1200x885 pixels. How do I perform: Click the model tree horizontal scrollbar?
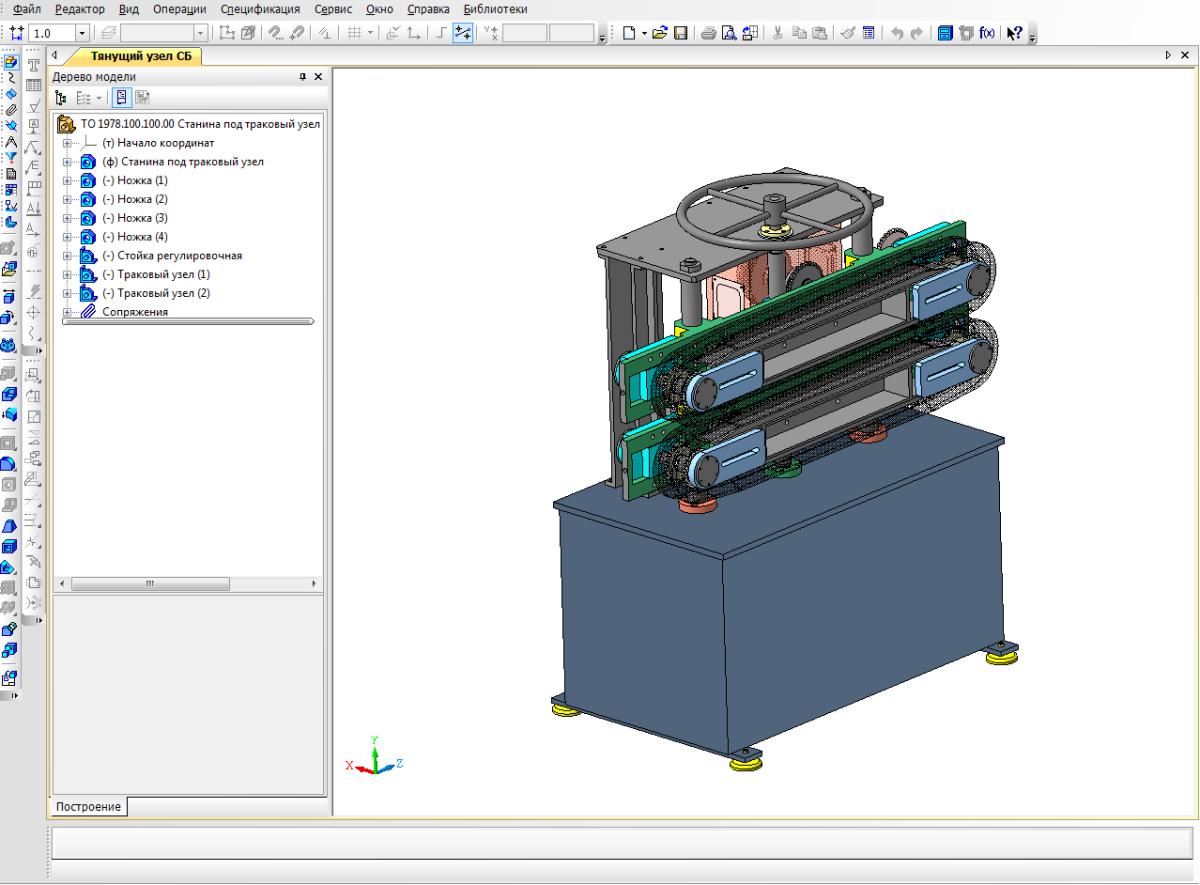[x=150, y=584]
